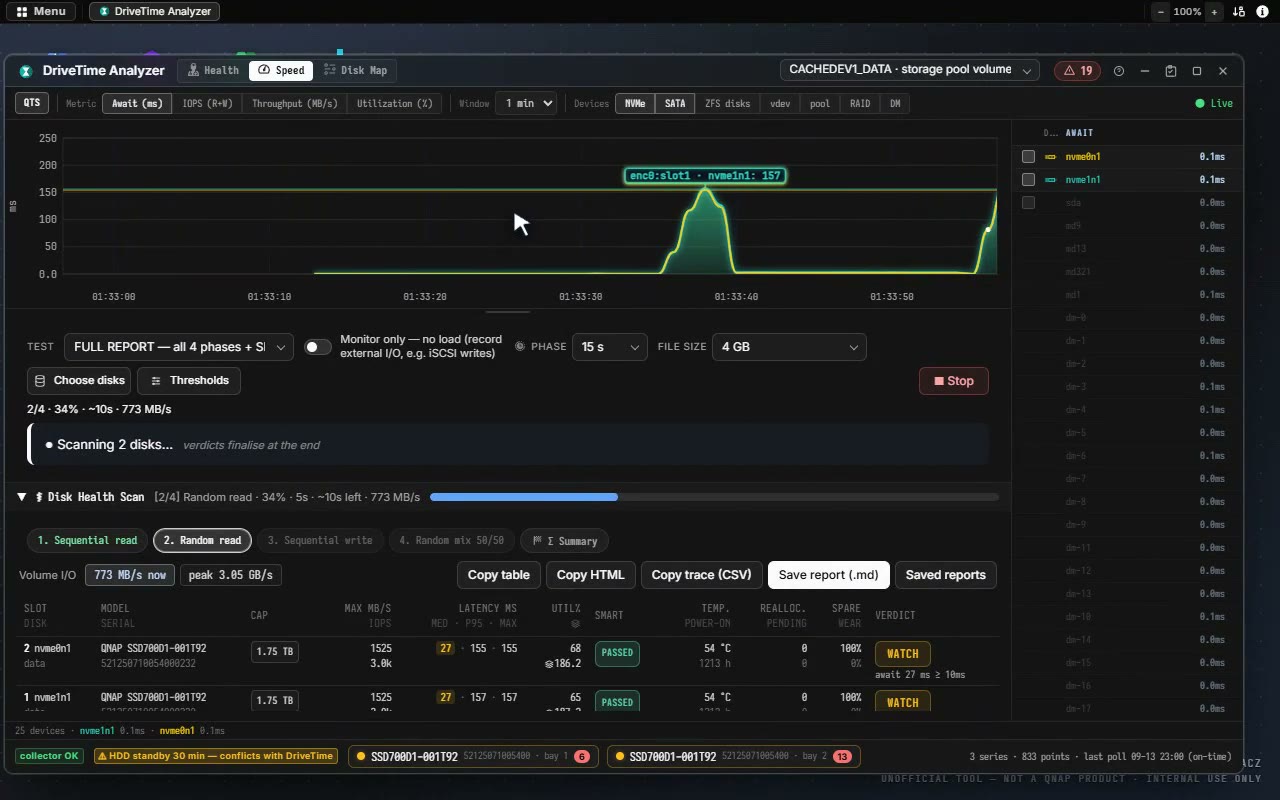Click Save report (.md) button
Image resolution: width=1280 pixels, height=800 pixels.
click(x=828, y=575)
